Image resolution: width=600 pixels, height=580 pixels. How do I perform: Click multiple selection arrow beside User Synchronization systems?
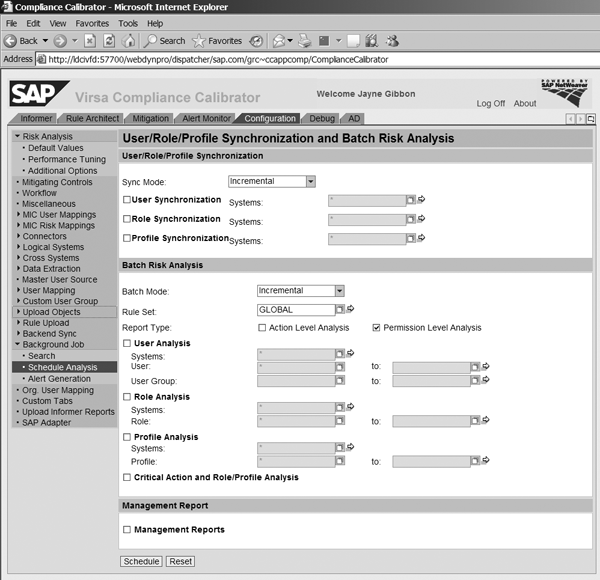pyautogui.click(x=421, y=200)
